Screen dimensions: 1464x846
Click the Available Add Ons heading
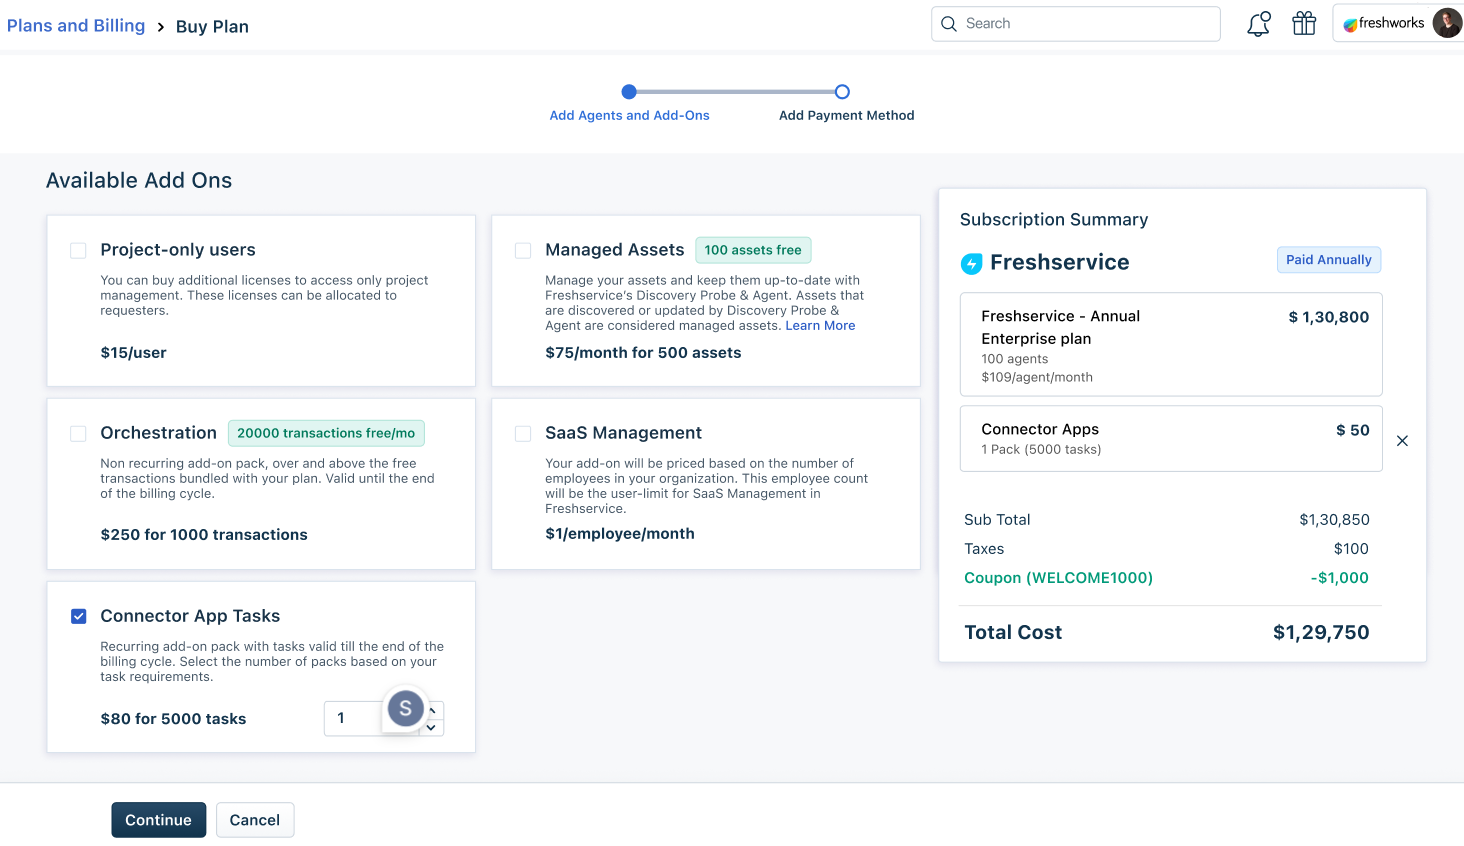tap(139, 181)
